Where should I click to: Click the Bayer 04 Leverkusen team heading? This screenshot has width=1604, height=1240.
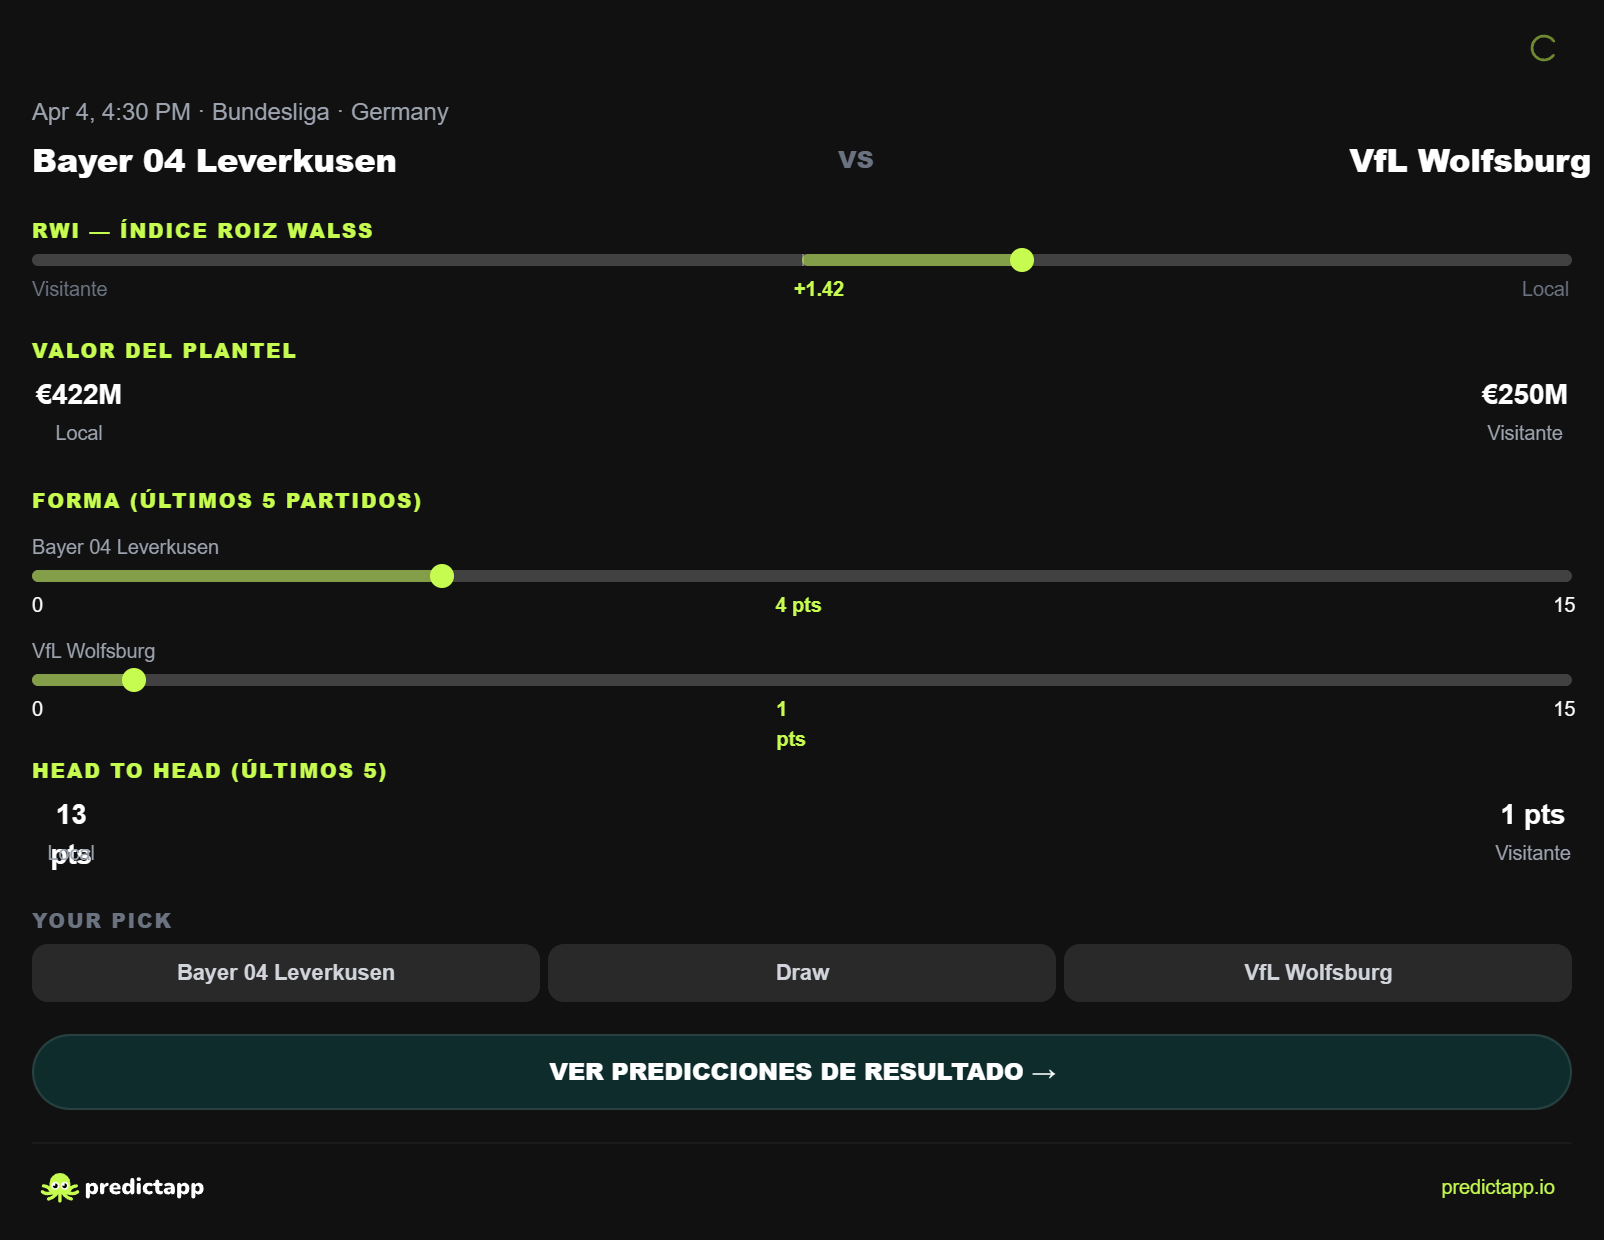214,161
